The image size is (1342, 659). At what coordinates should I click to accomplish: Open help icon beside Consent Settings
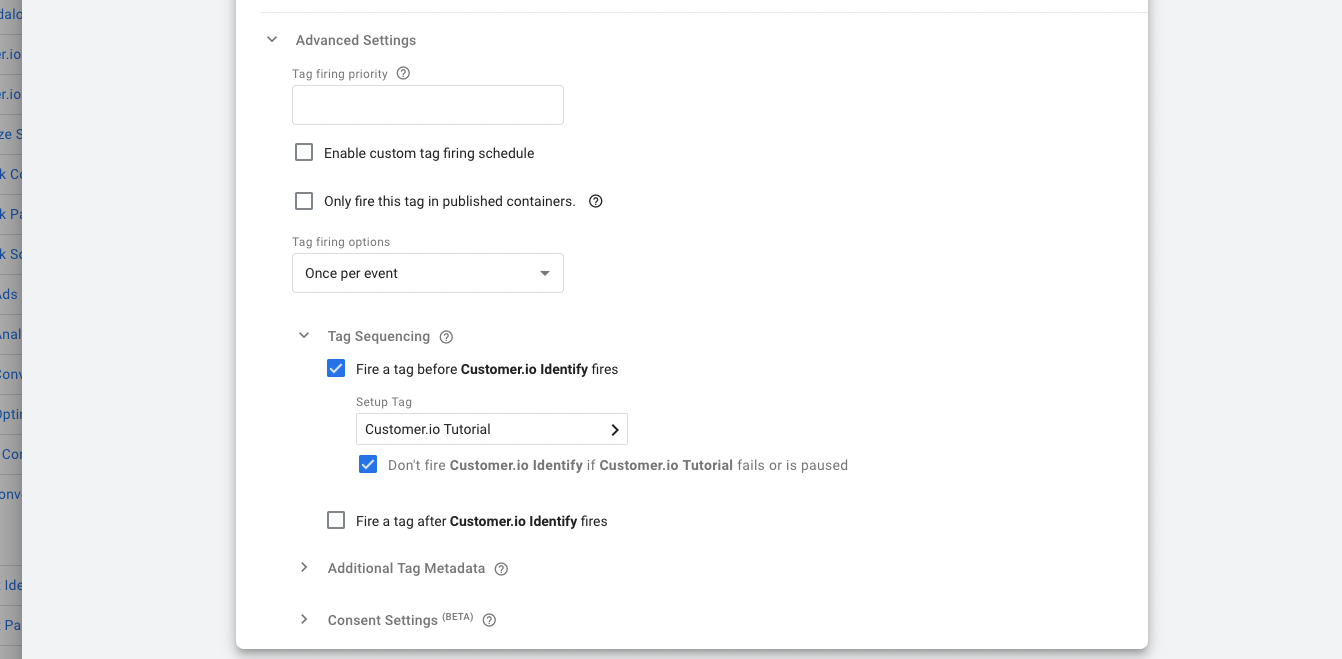pos(489,620)
